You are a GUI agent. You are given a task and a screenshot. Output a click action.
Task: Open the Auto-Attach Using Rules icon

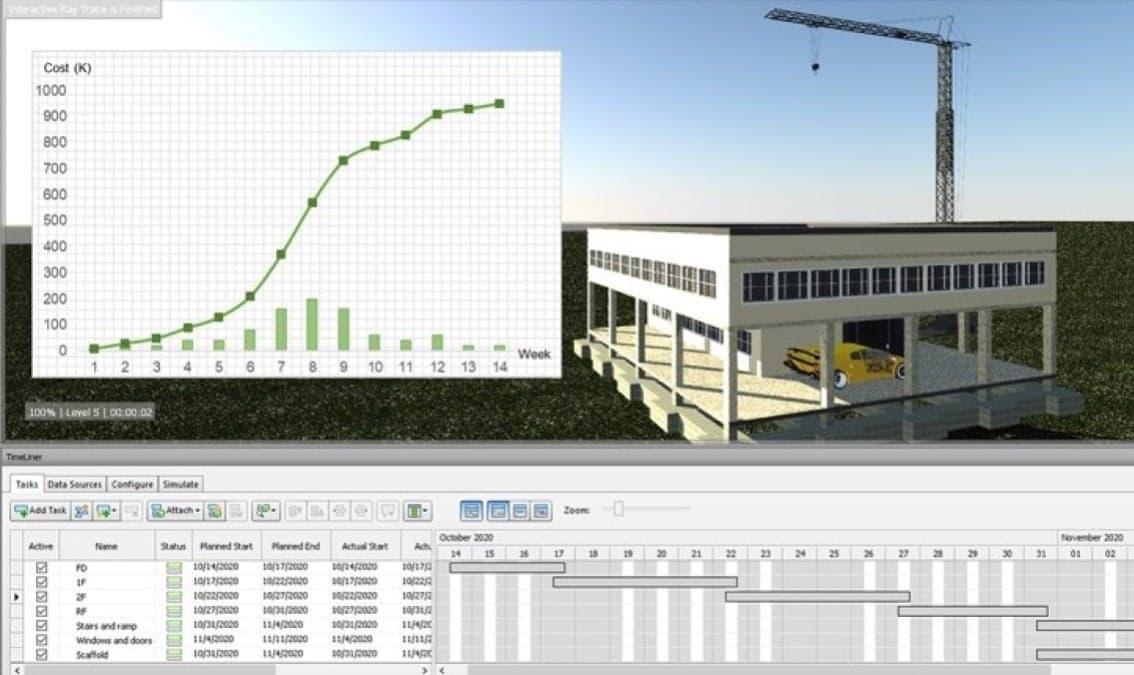(215, 511)
